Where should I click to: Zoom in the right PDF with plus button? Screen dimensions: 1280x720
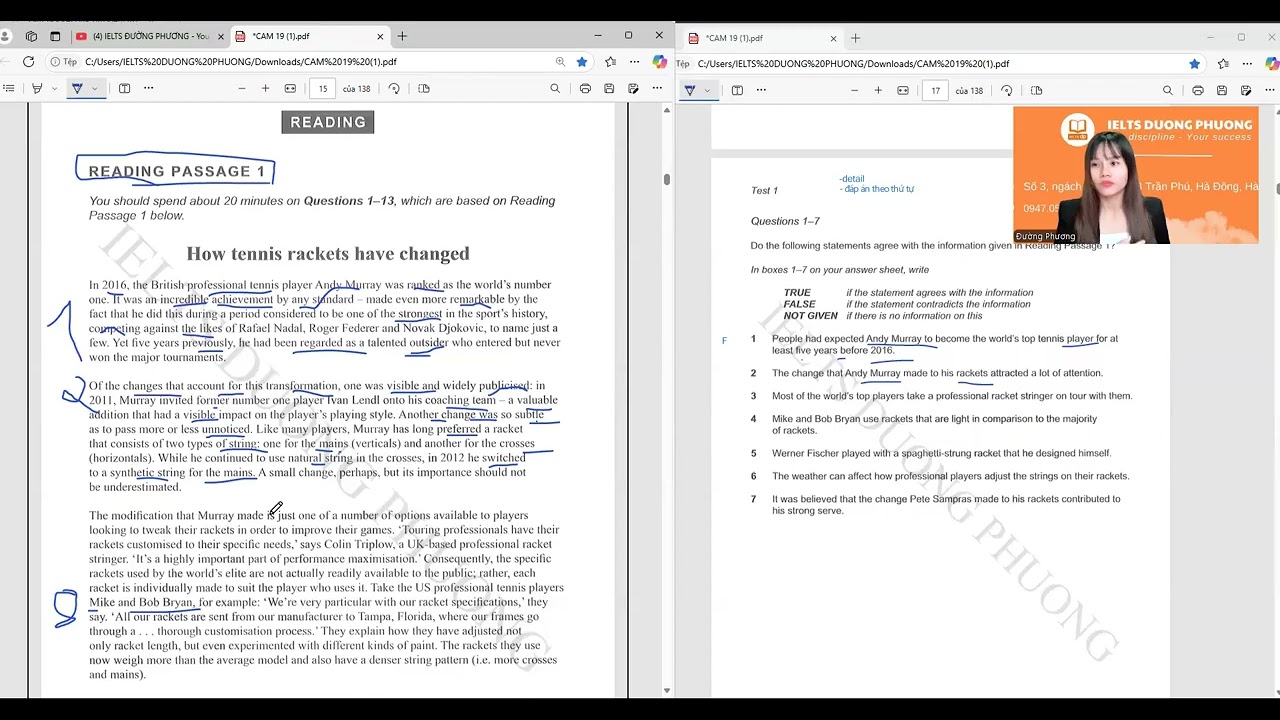coord(878,90)
